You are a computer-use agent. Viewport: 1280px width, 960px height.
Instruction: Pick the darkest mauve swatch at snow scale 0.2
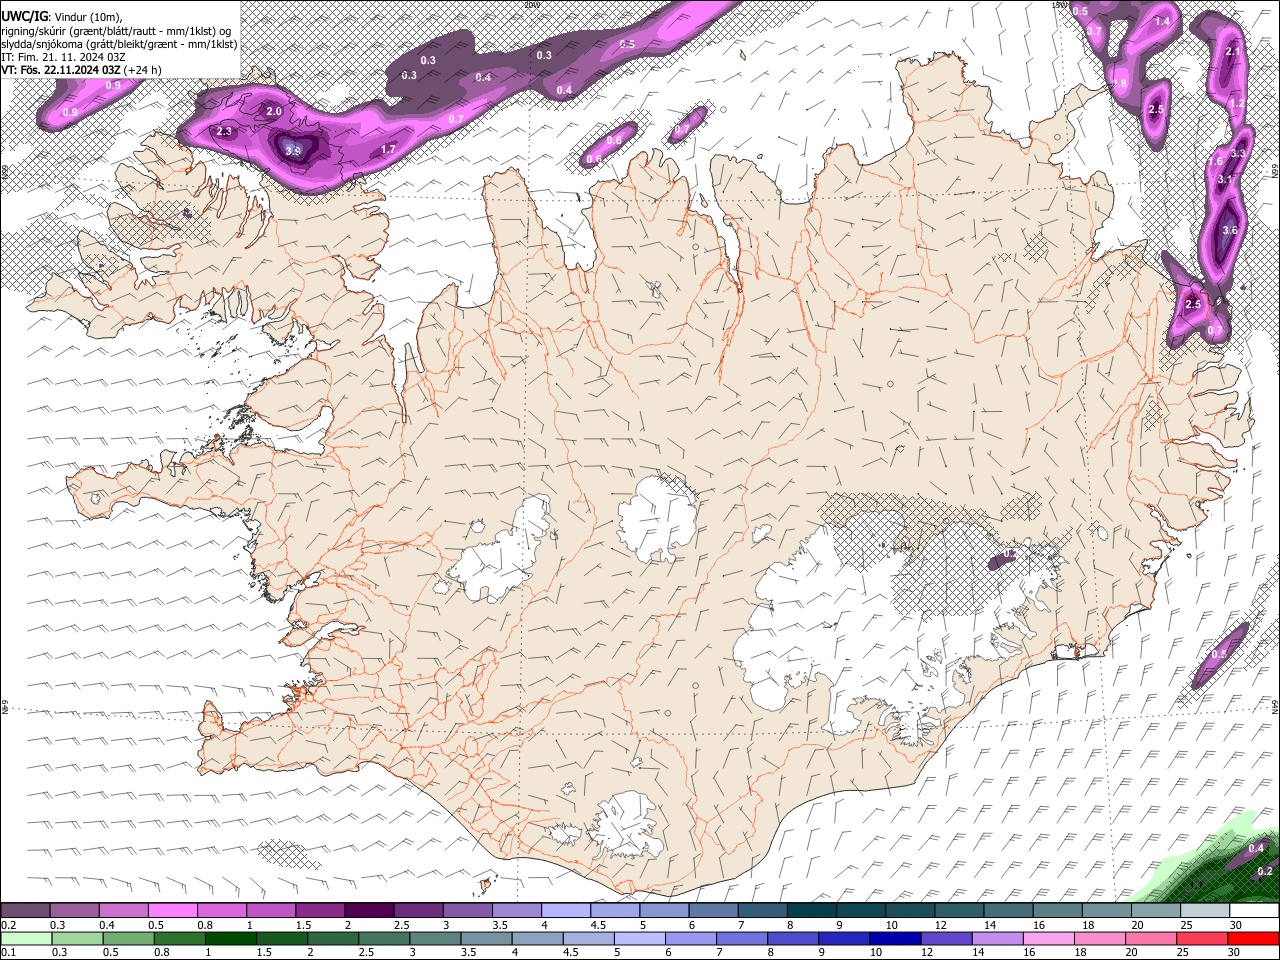coord(26,910)
